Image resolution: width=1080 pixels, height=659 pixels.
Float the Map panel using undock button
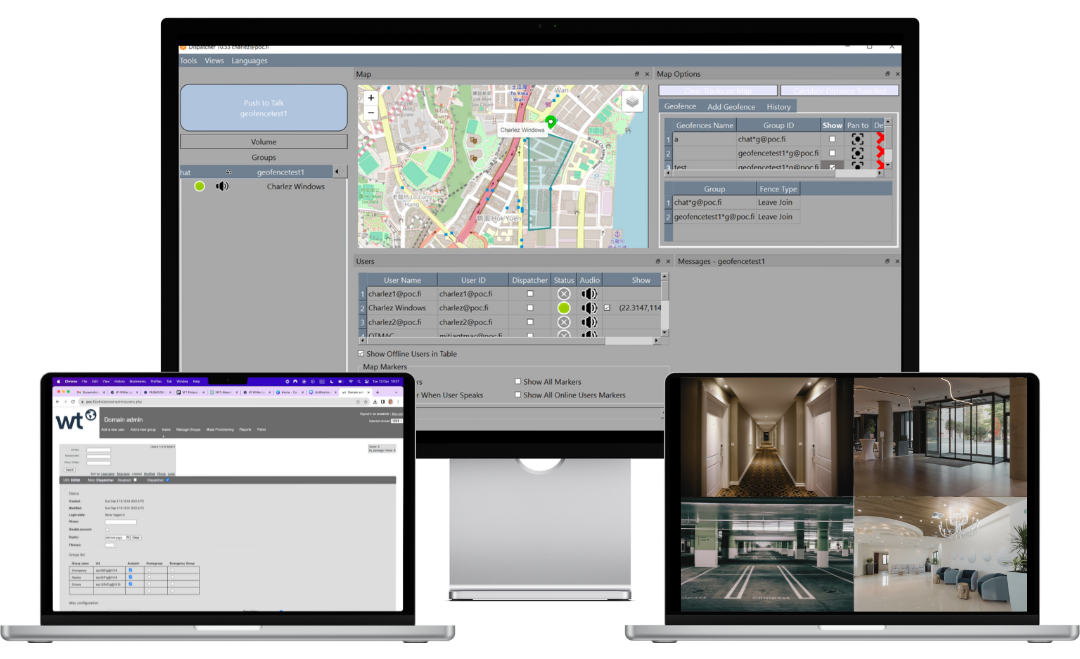click(x=636, y=74)
